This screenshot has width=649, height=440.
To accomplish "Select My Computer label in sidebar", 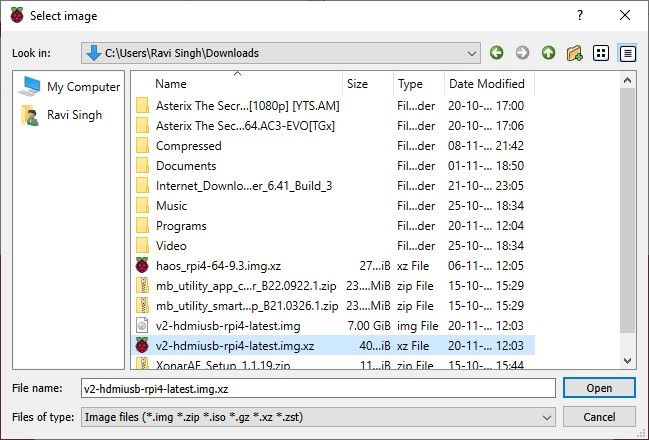I will click(83, 87).
